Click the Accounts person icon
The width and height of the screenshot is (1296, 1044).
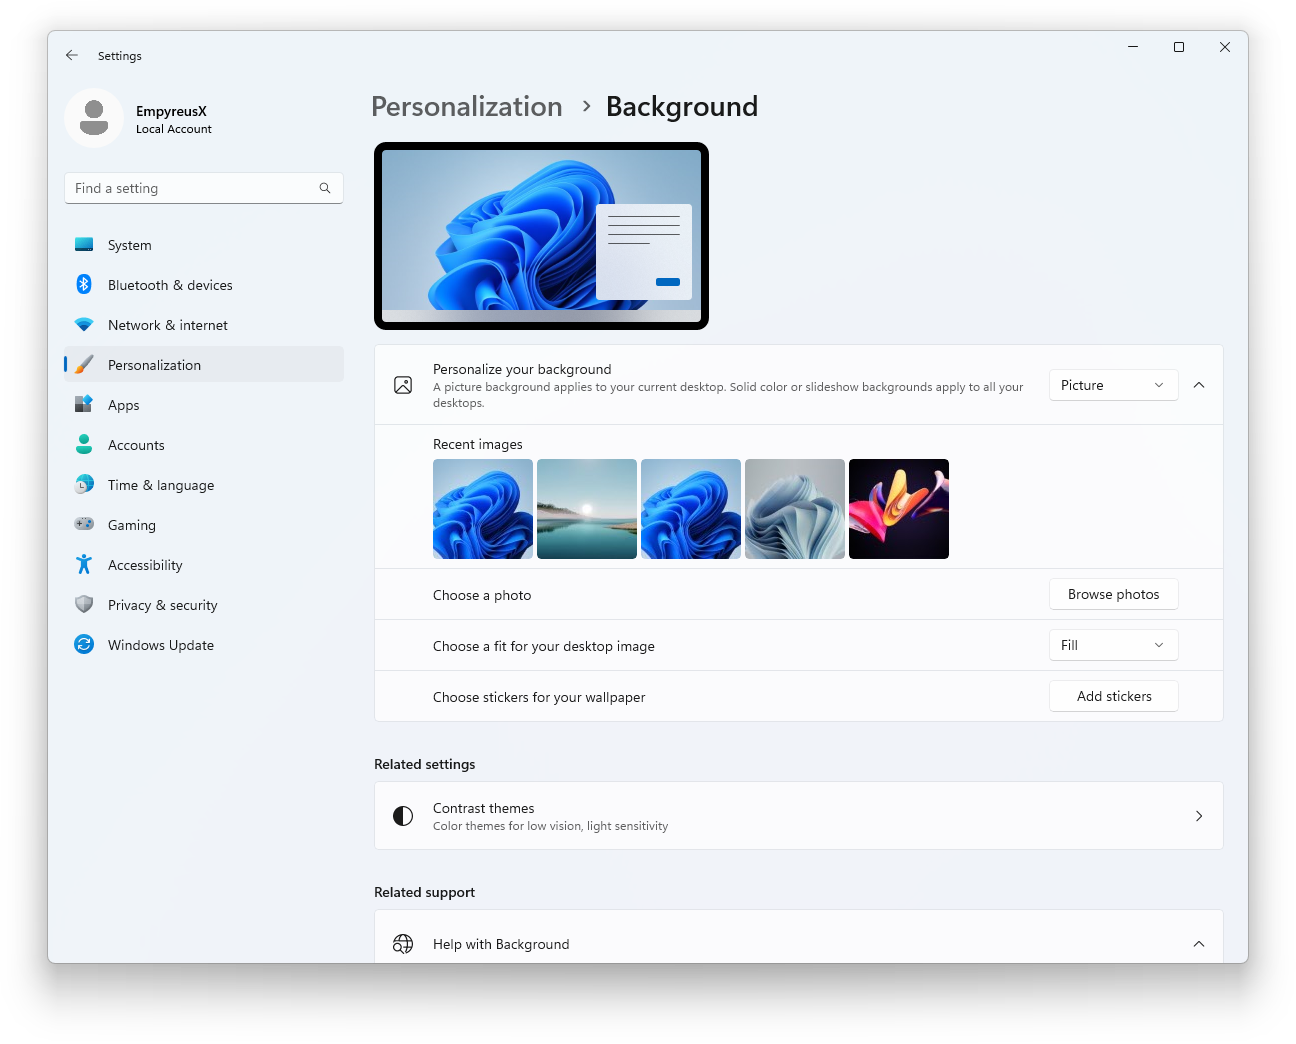click(84, 445)
